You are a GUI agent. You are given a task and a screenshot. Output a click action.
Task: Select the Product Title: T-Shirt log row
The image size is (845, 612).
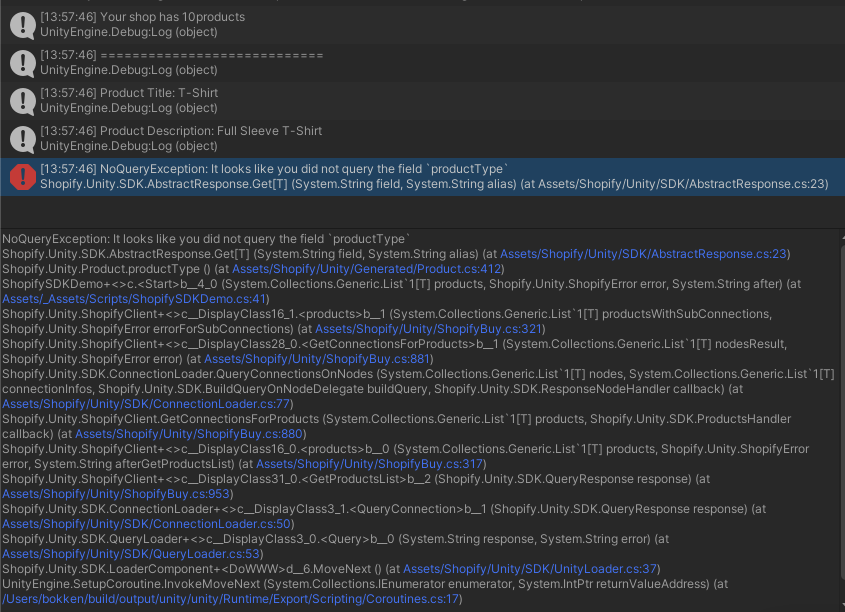click(x=422, y=101)
